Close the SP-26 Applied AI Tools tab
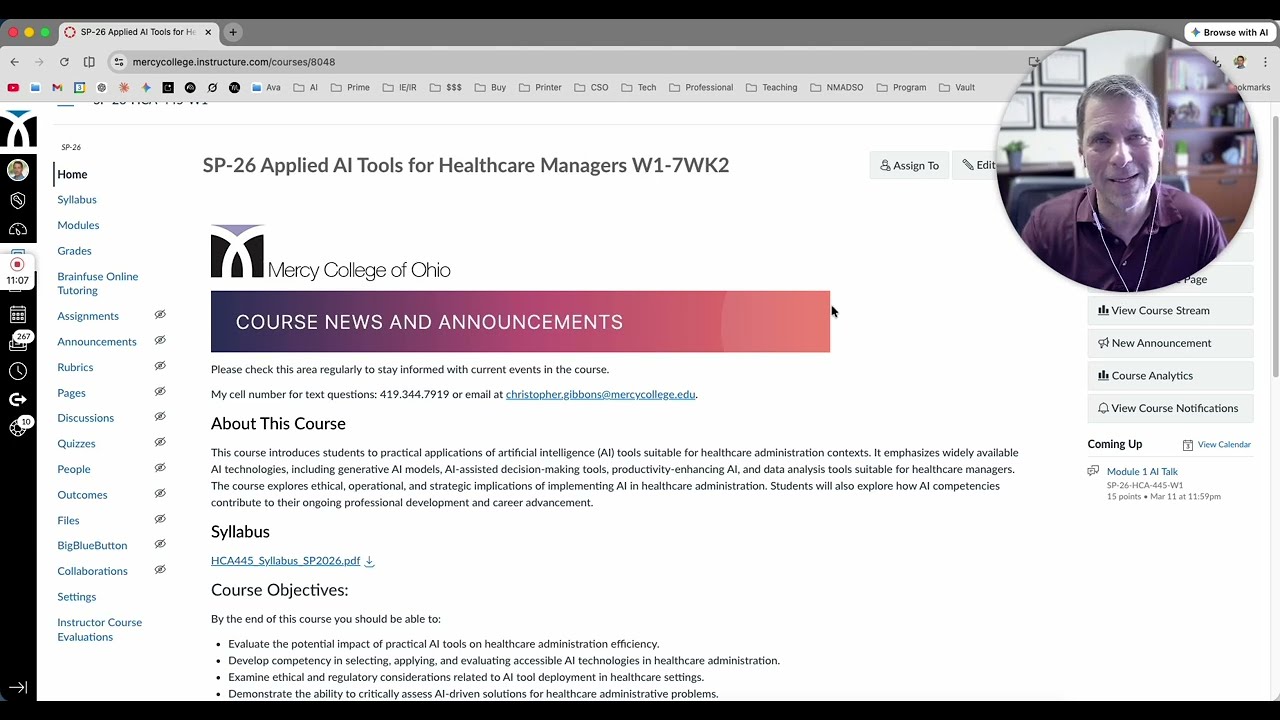 [x=208, y=32]
